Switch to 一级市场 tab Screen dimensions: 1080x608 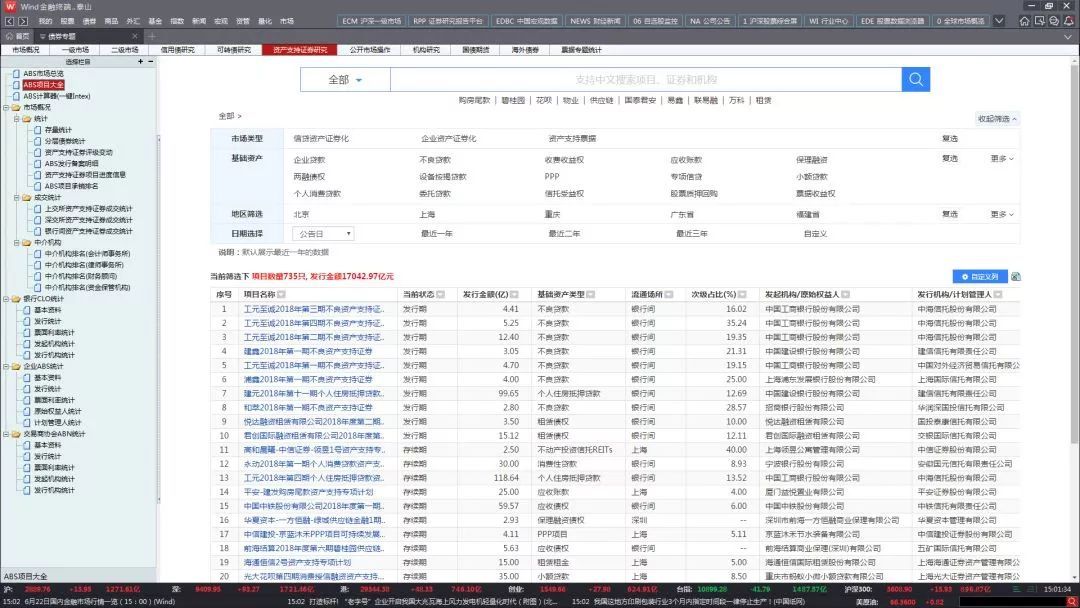pos(75,50)
